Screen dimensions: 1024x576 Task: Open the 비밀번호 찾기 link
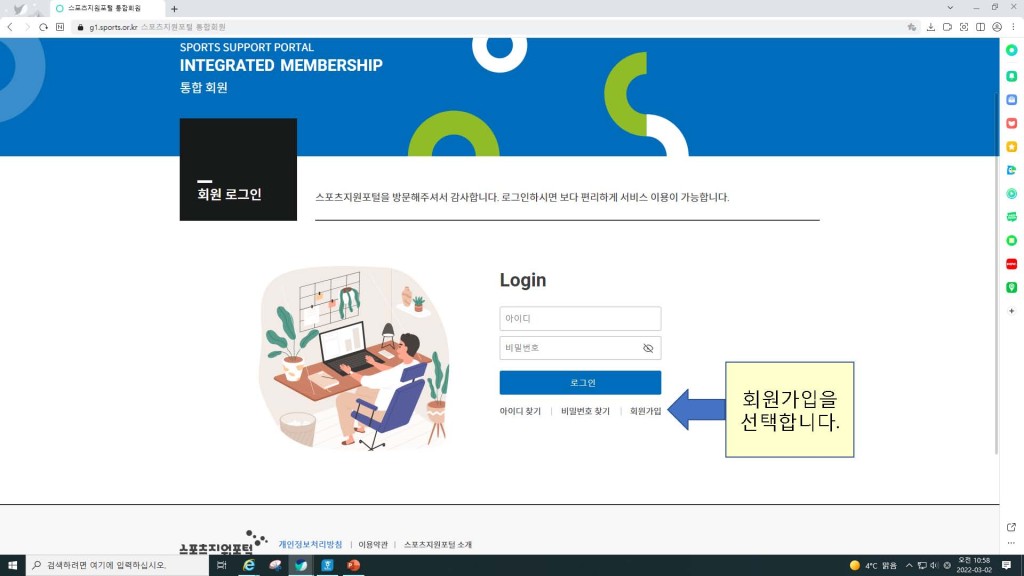coord(585,411)
